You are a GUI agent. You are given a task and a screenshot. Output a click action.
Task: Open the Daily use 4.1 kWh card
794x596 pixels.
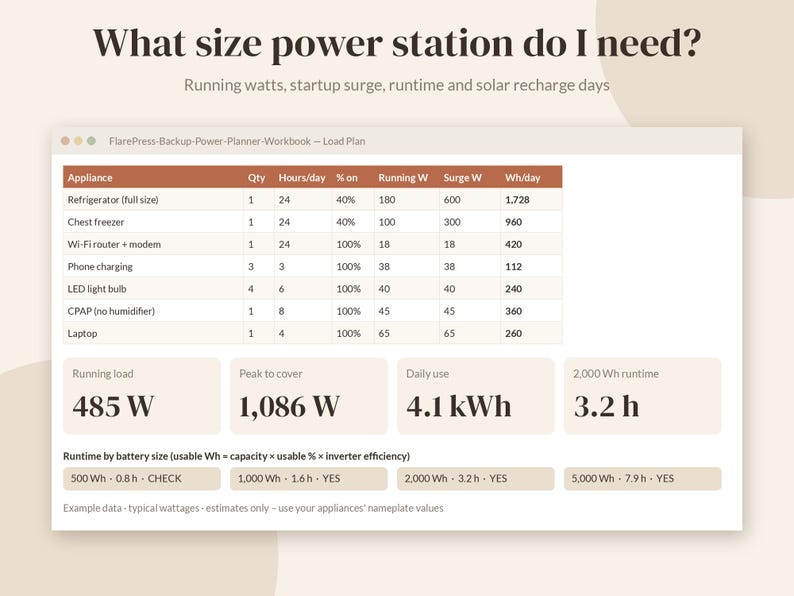pos(475,396)
